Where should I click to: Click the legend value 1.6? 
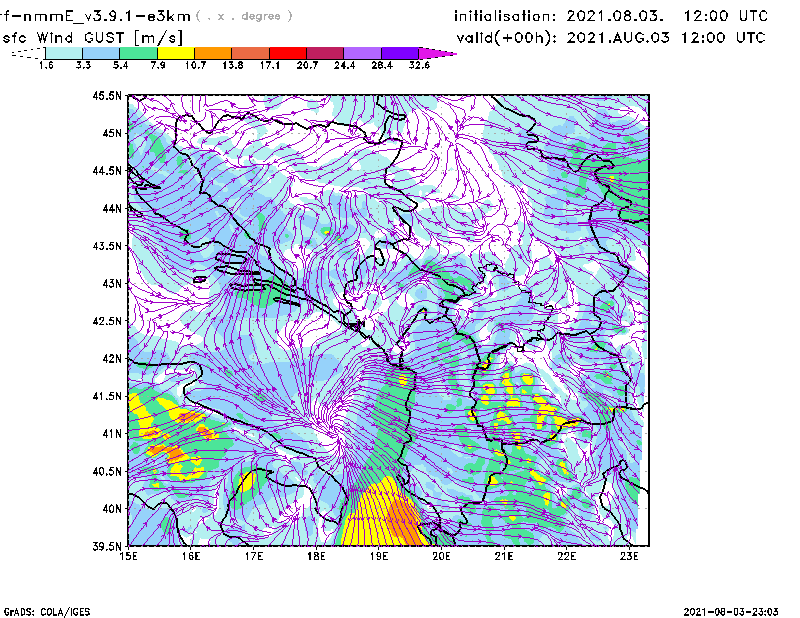pos(46,65)
